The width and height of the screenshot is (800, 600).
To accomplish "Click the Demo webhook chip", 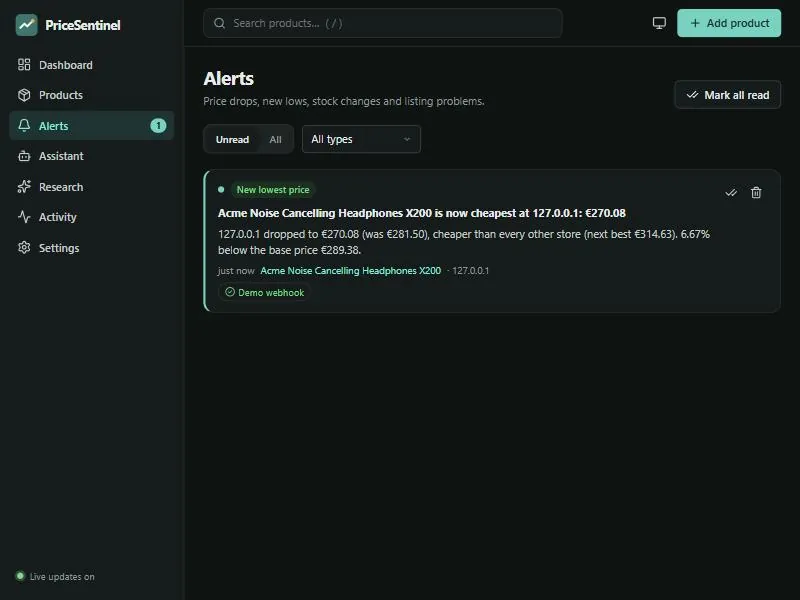I will (264, 292).
